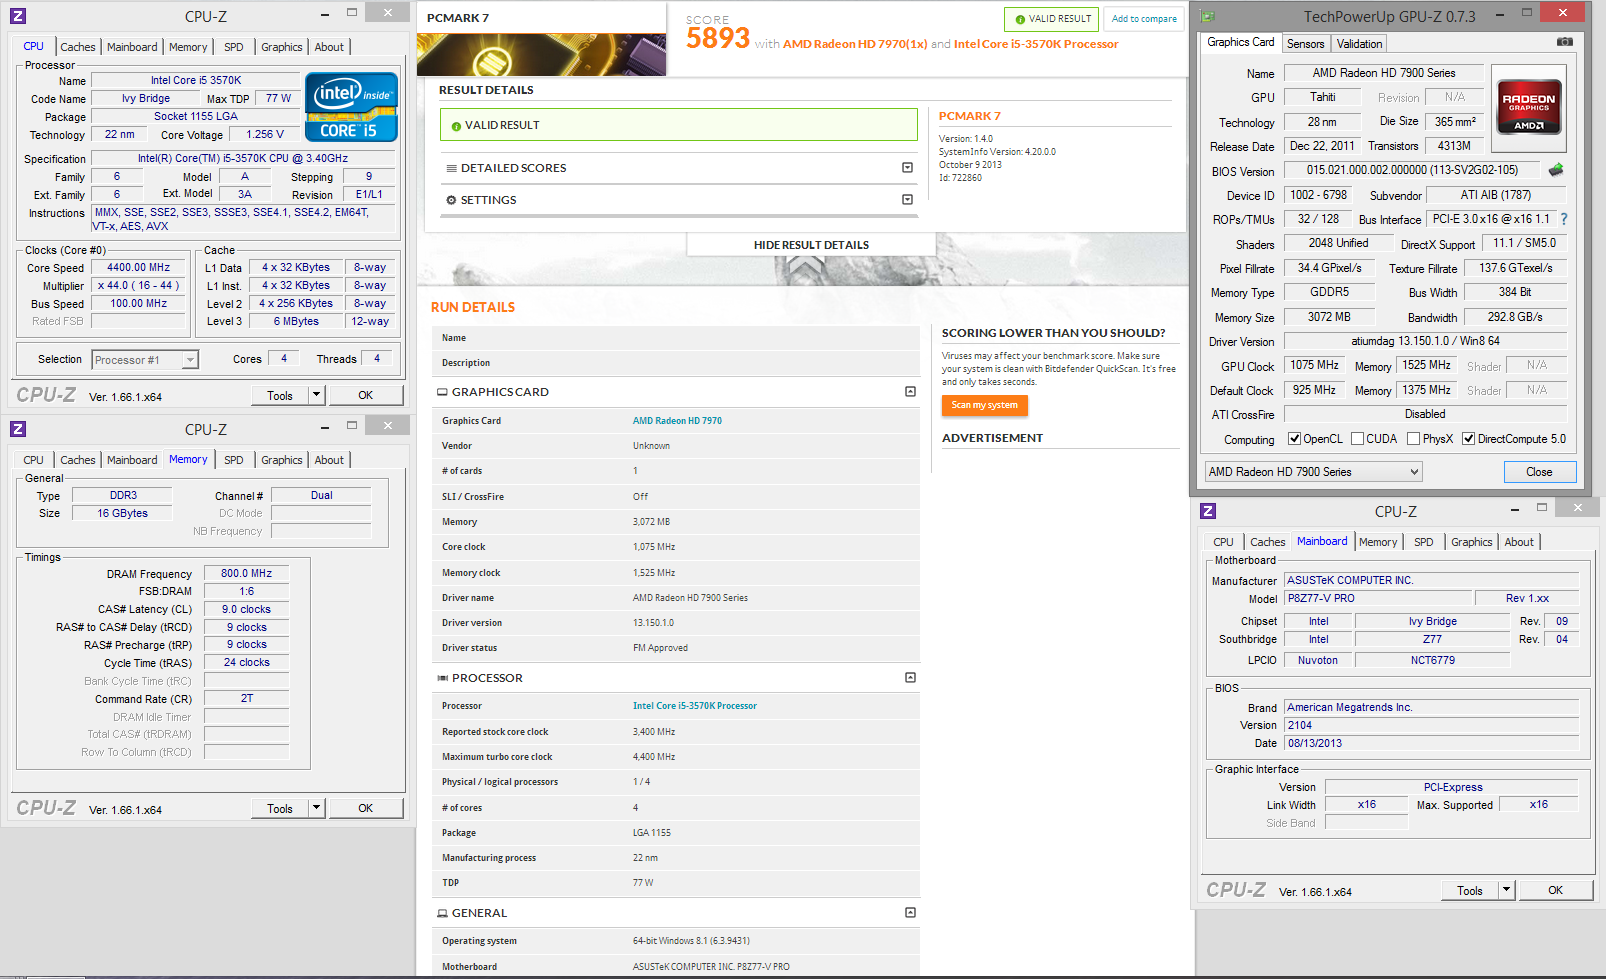Click the DRAM Frequency 800.0 MHz field
The image size is (1606, 979).
[x=246, y=574]
